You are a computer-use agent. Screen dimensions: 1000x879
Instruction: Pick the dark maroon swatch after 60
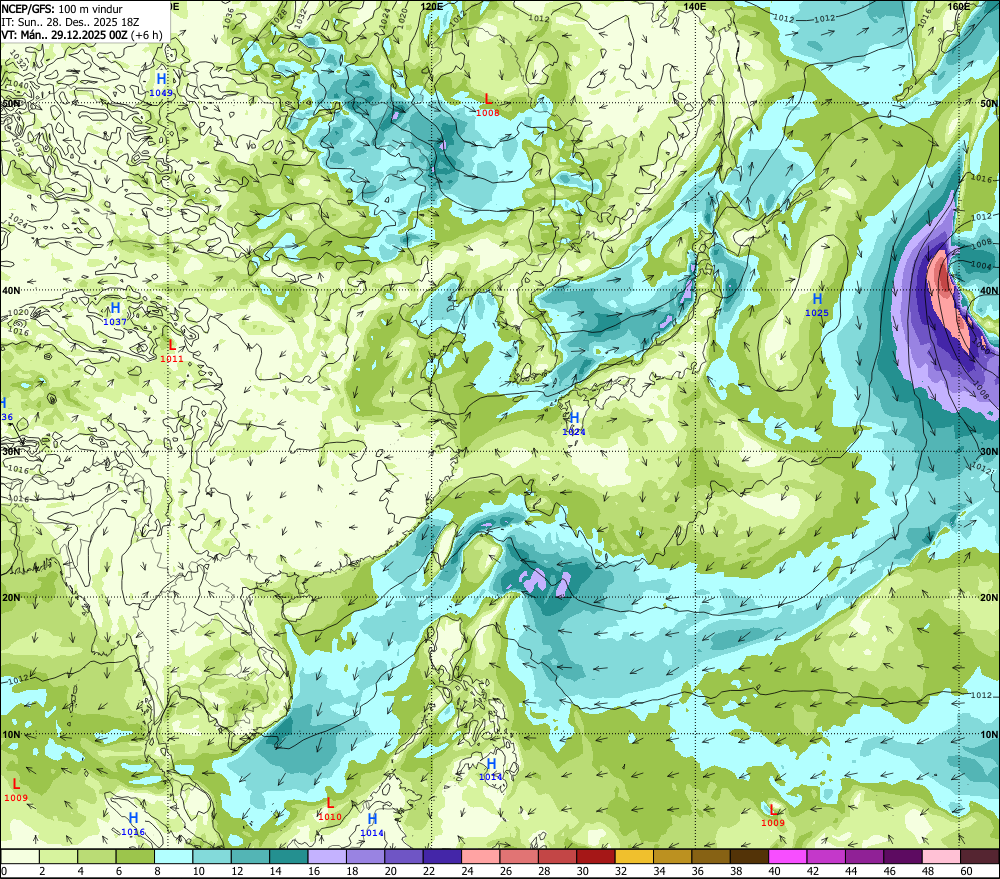point(980,856)
